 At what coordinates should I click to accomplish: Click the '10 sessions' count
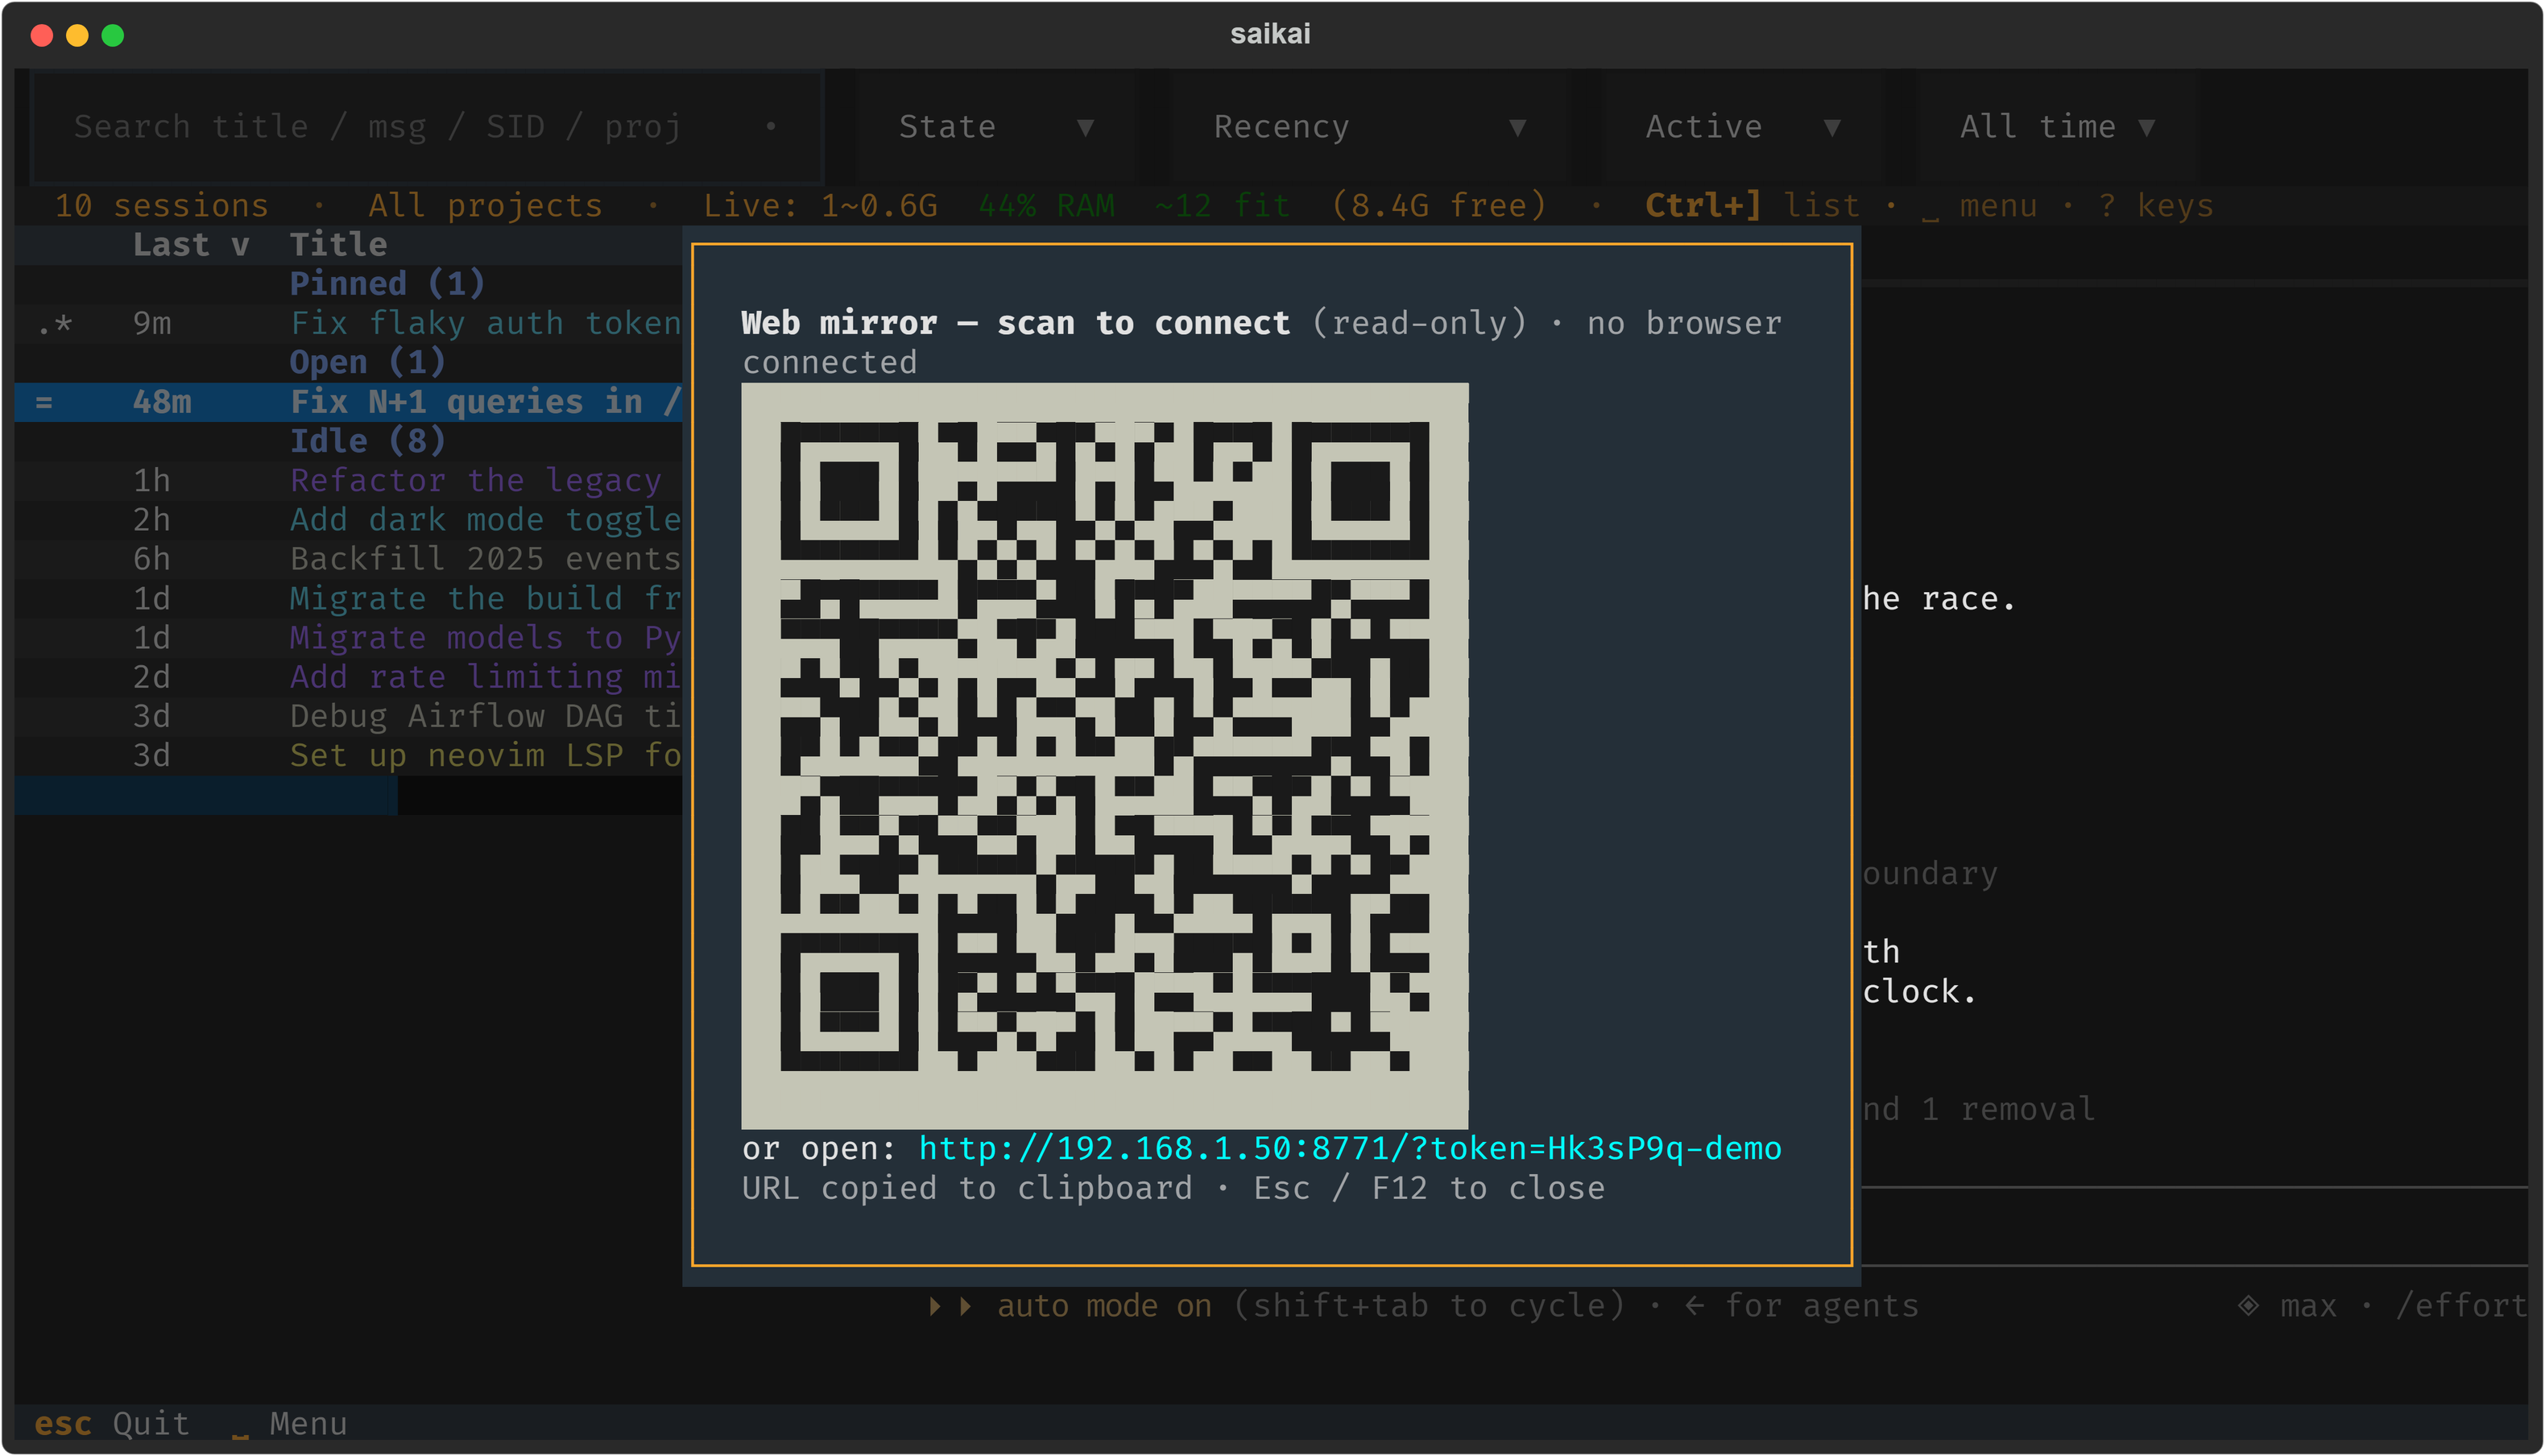tap(161, 206)
